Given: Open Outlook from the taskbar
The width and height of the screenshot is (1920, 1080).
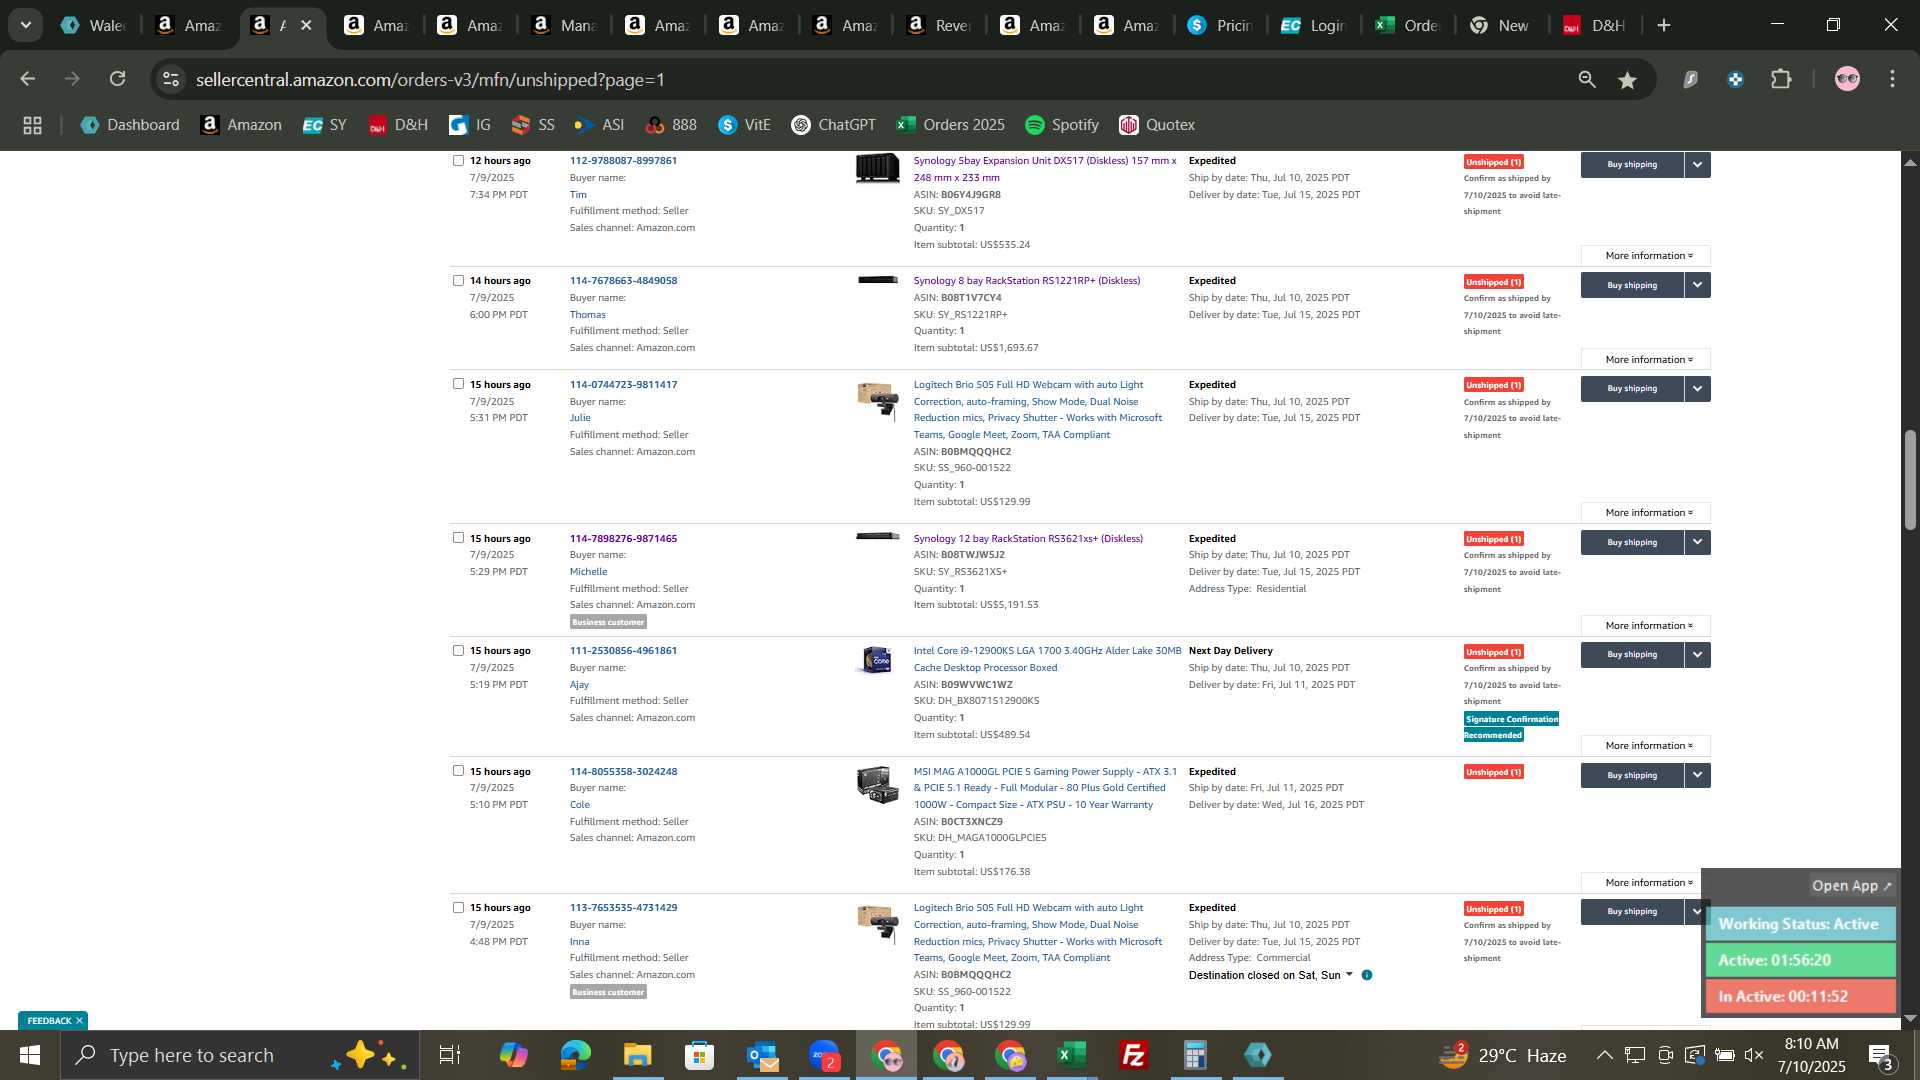Looking at the screenshot, I should pos(761,1055).
